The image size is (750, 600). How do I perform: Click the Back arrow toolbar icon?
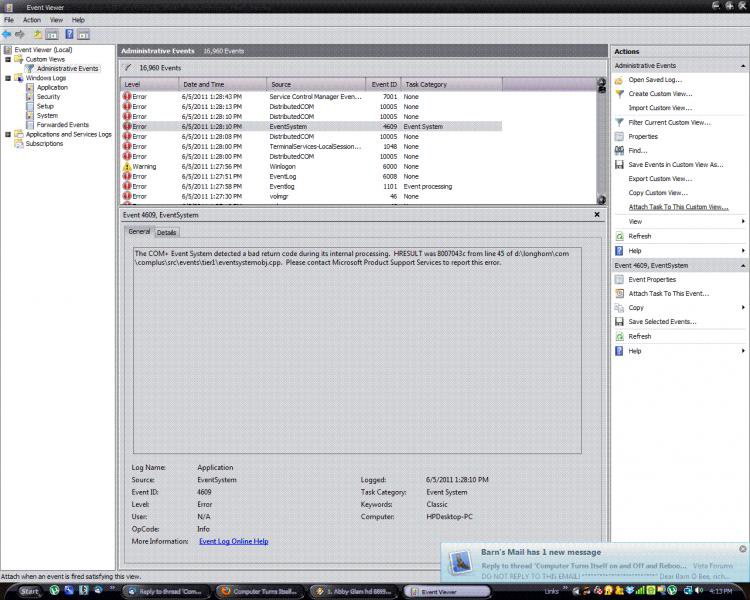pyautogui.click(x=7, y=34)
